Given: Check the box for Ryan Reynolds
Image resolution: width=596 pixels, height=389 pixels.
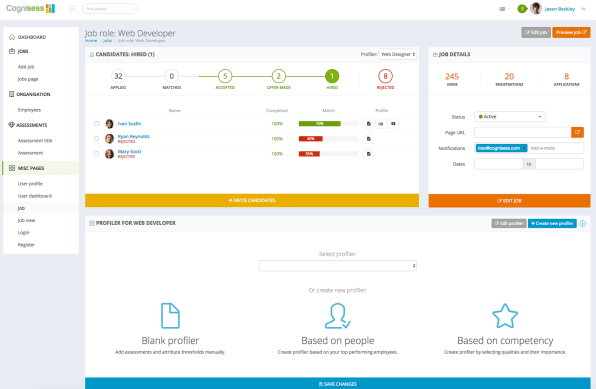Looking at the screenshot, I should [x=96, y=139].
